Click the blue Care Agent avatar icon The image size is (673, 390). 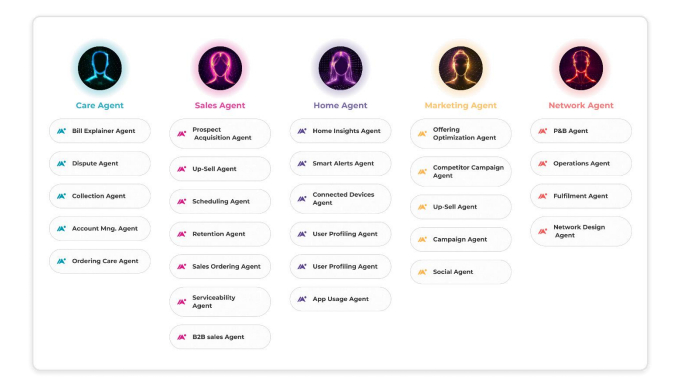(x=100, y=68)
